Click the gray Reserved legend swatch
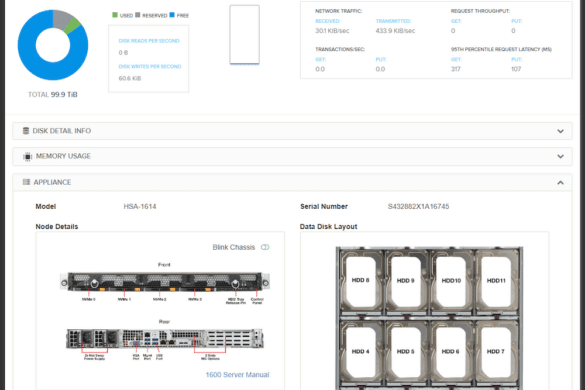Screen dimensions: 585x390 (138, 15)
